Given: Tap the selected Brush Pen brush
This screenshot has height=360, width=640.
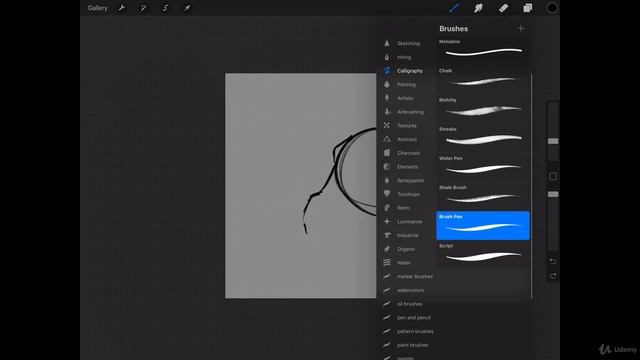Looking at the screenshot, I should [x=483, y=225].
